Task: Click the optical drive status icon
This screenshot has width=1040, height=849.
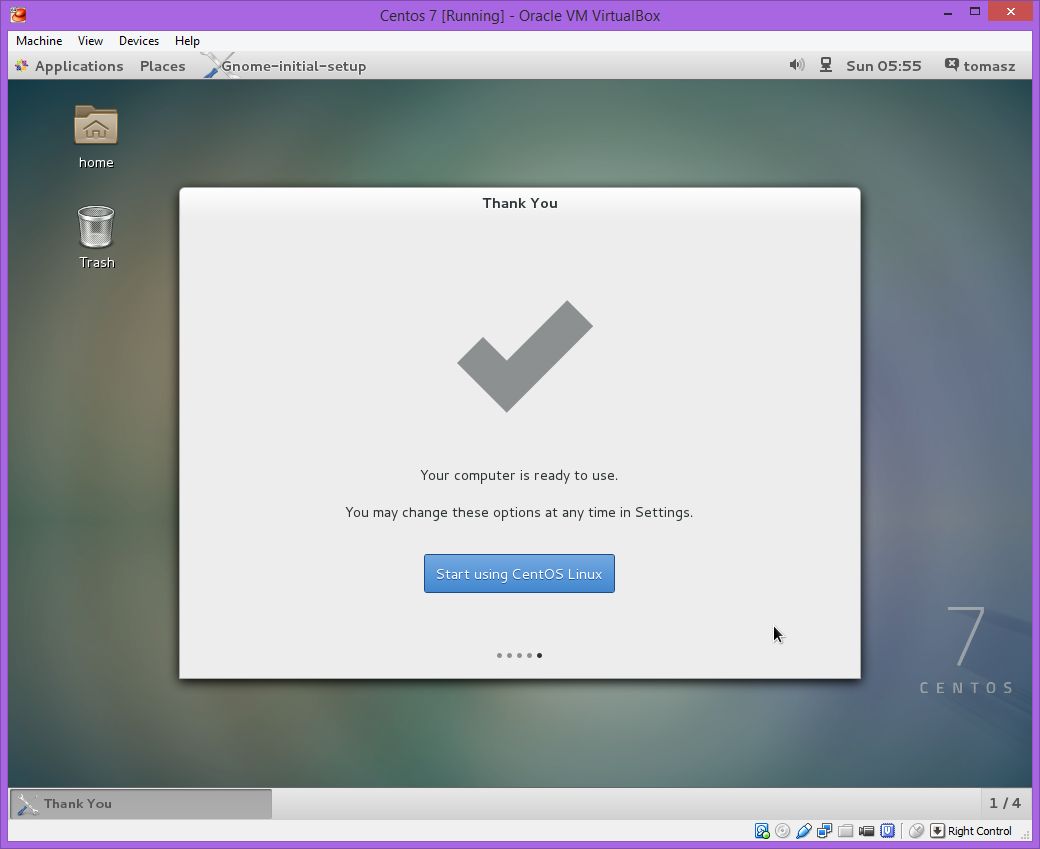Action: pyautogui.click(x=783, y=830)
